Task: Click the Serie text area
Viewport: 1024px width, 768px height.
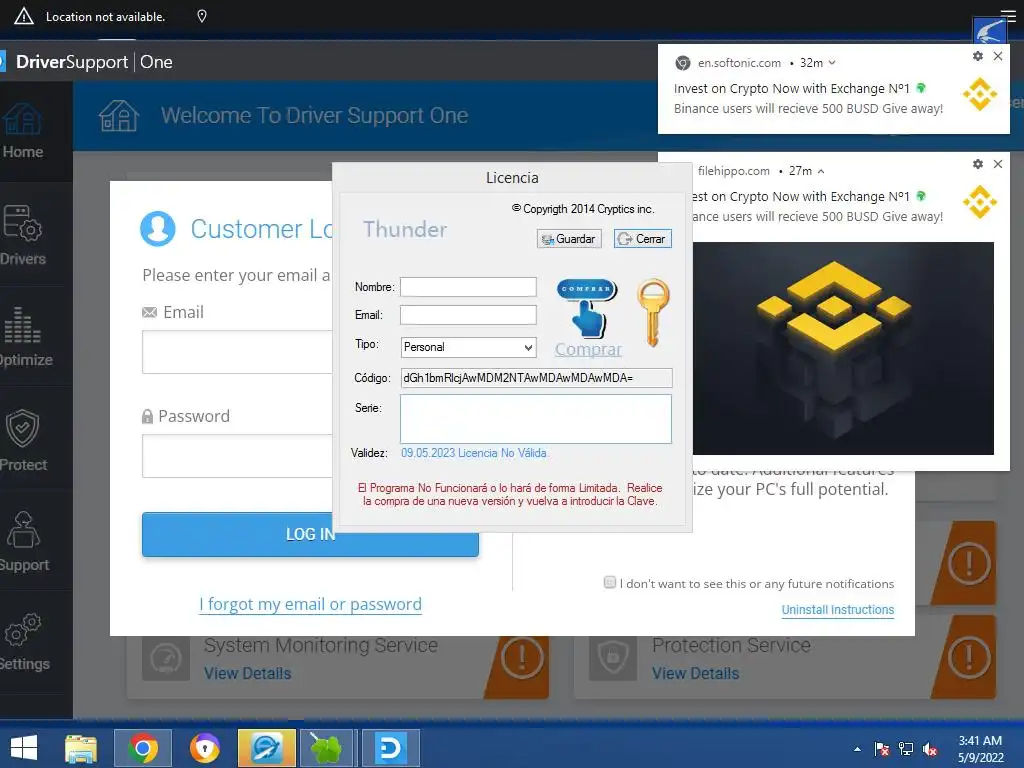Action: point(536,419)
